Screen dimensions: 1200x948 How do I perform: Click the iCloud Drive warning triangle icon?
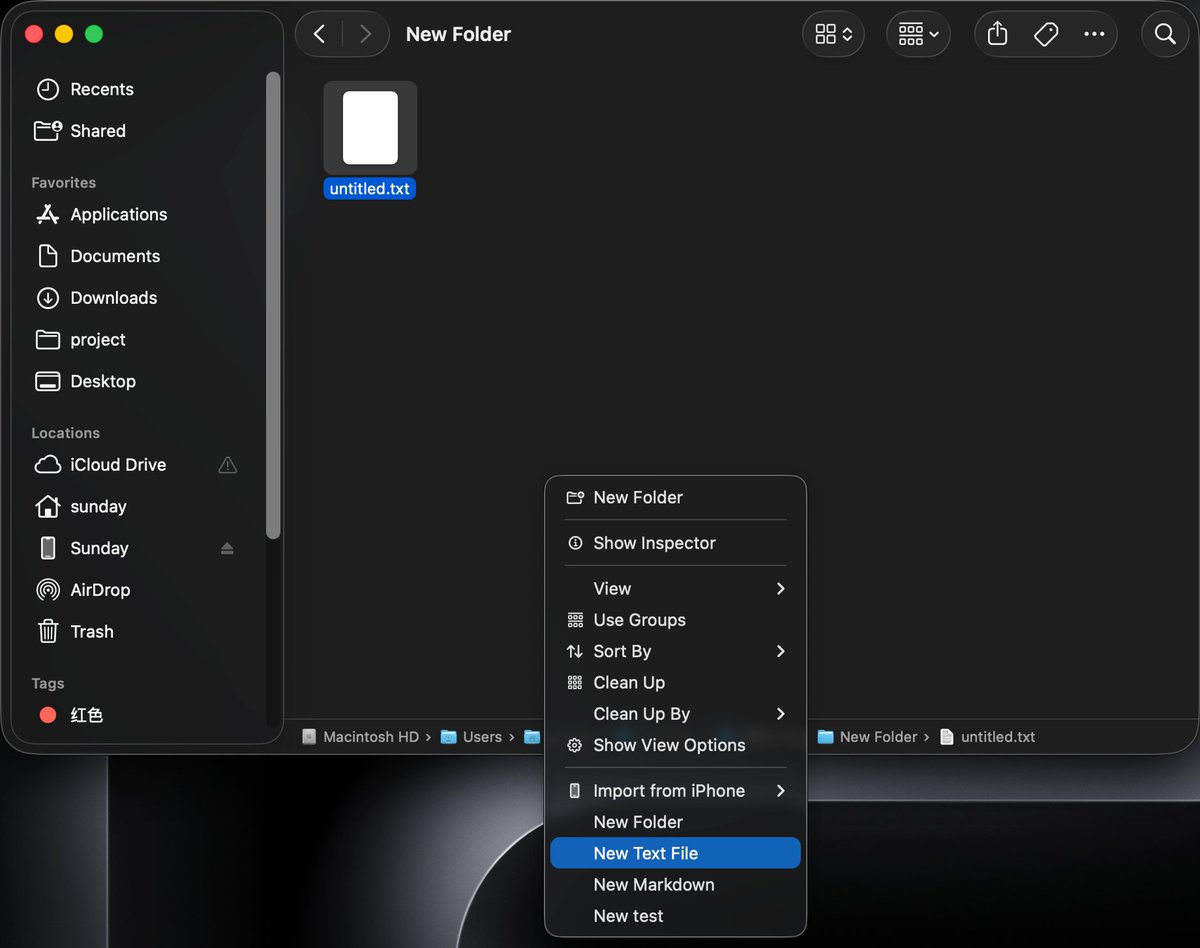tap(228, 465)
